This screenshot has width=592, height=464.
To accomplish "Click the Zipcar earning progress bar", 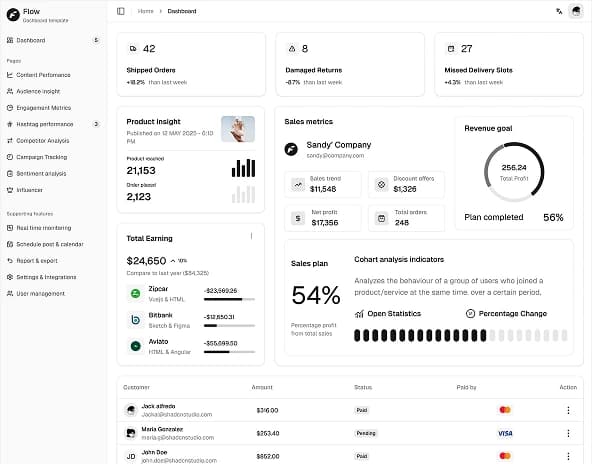I will click(229, 299).
